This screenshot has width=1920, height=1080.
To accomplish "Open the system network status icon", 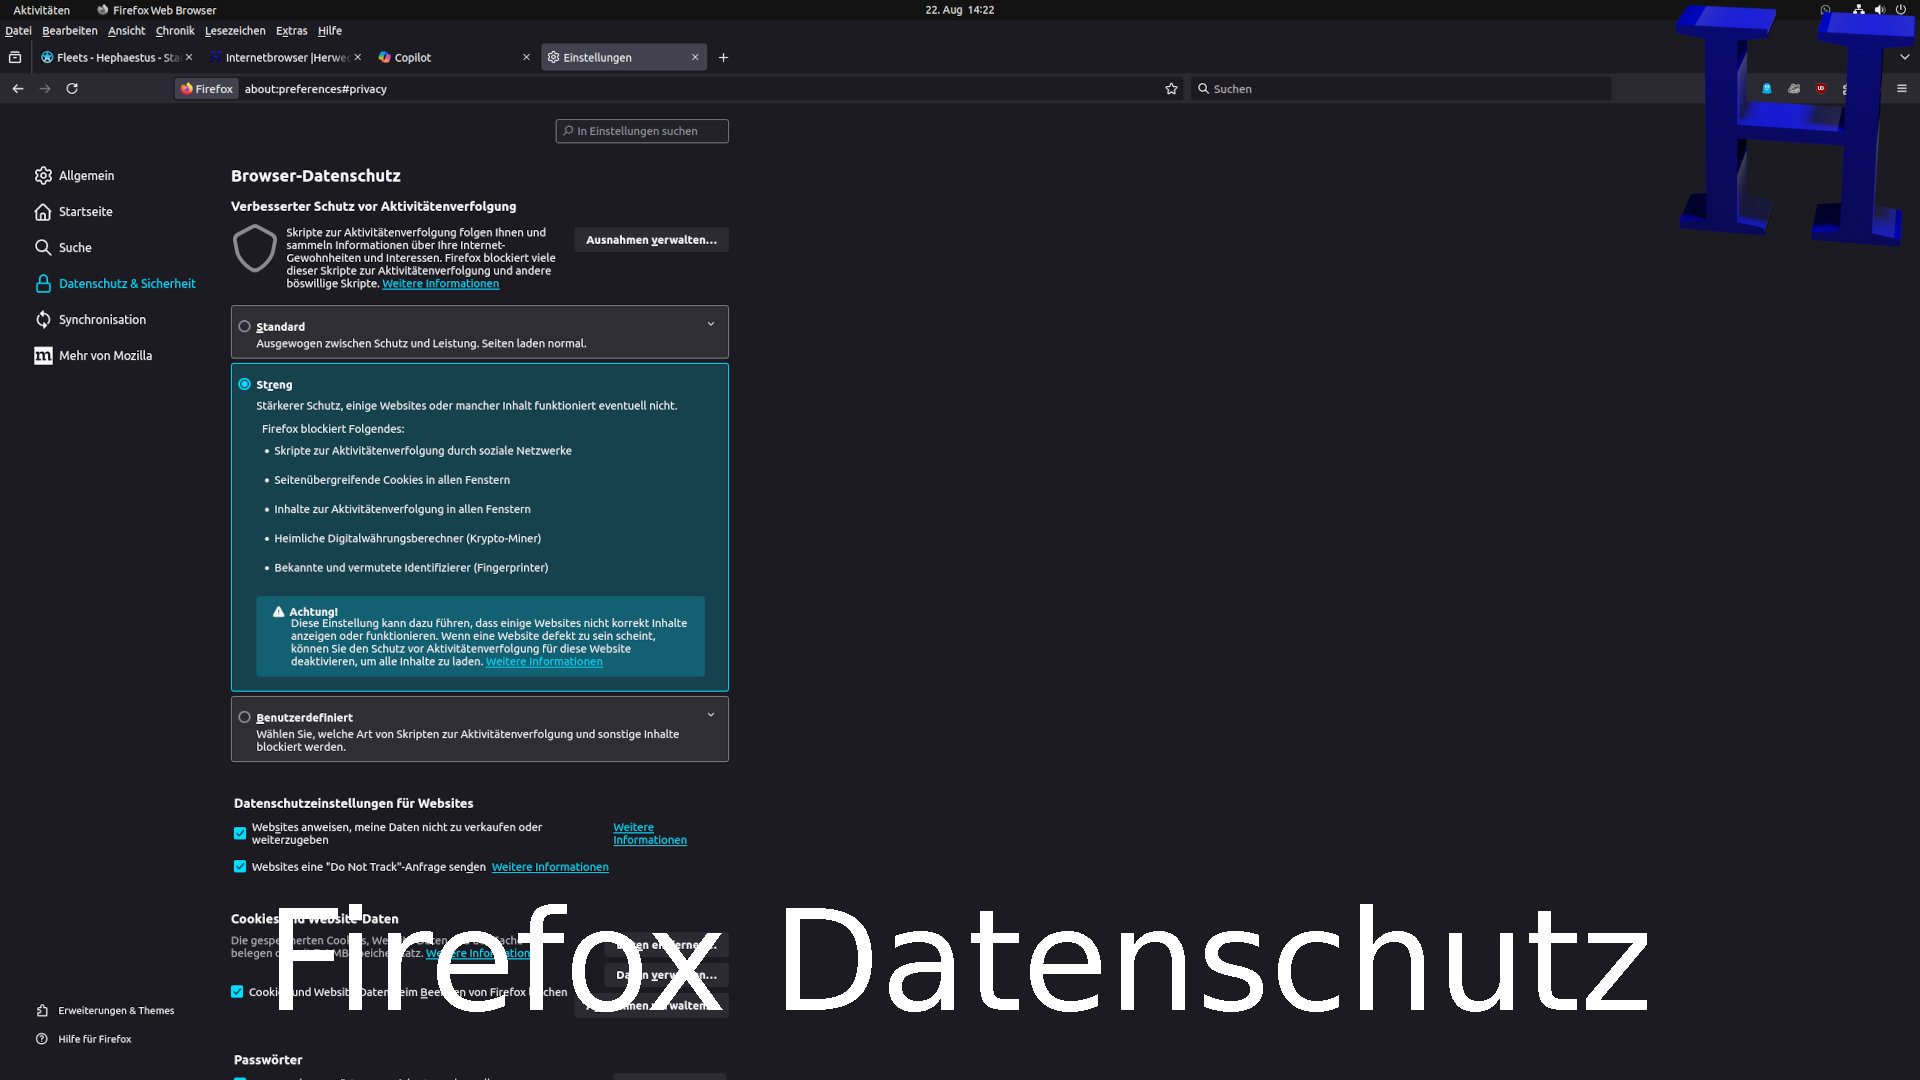I will pos(1858,9).
